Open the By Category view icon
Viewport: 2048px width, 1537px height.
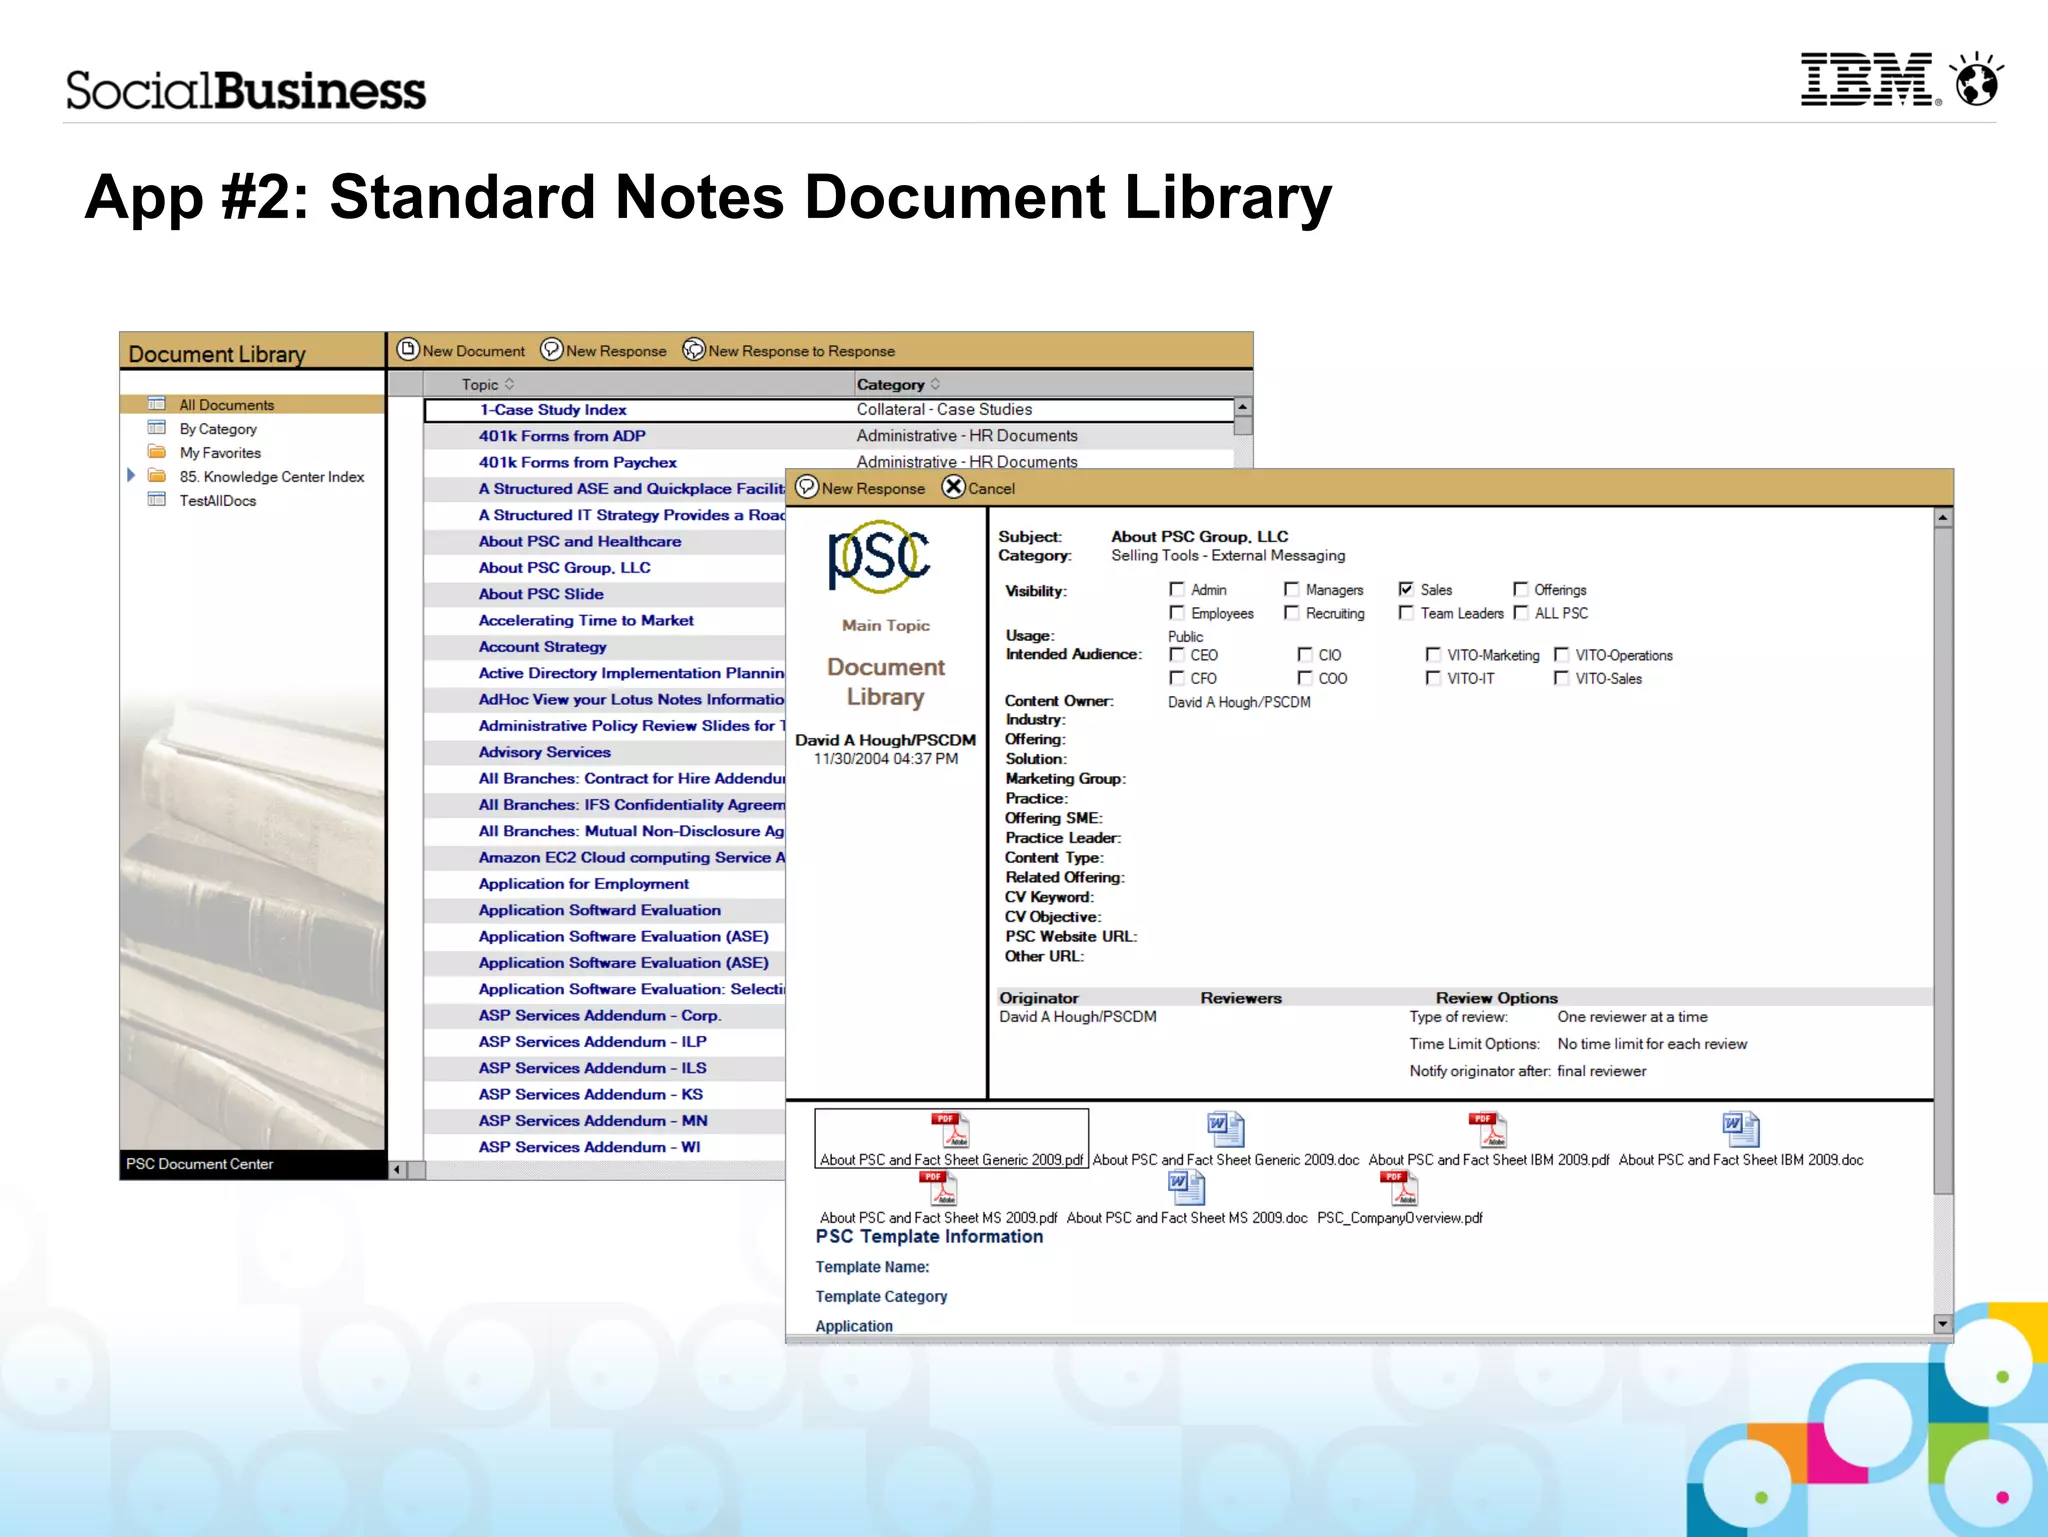click(157, 428)
